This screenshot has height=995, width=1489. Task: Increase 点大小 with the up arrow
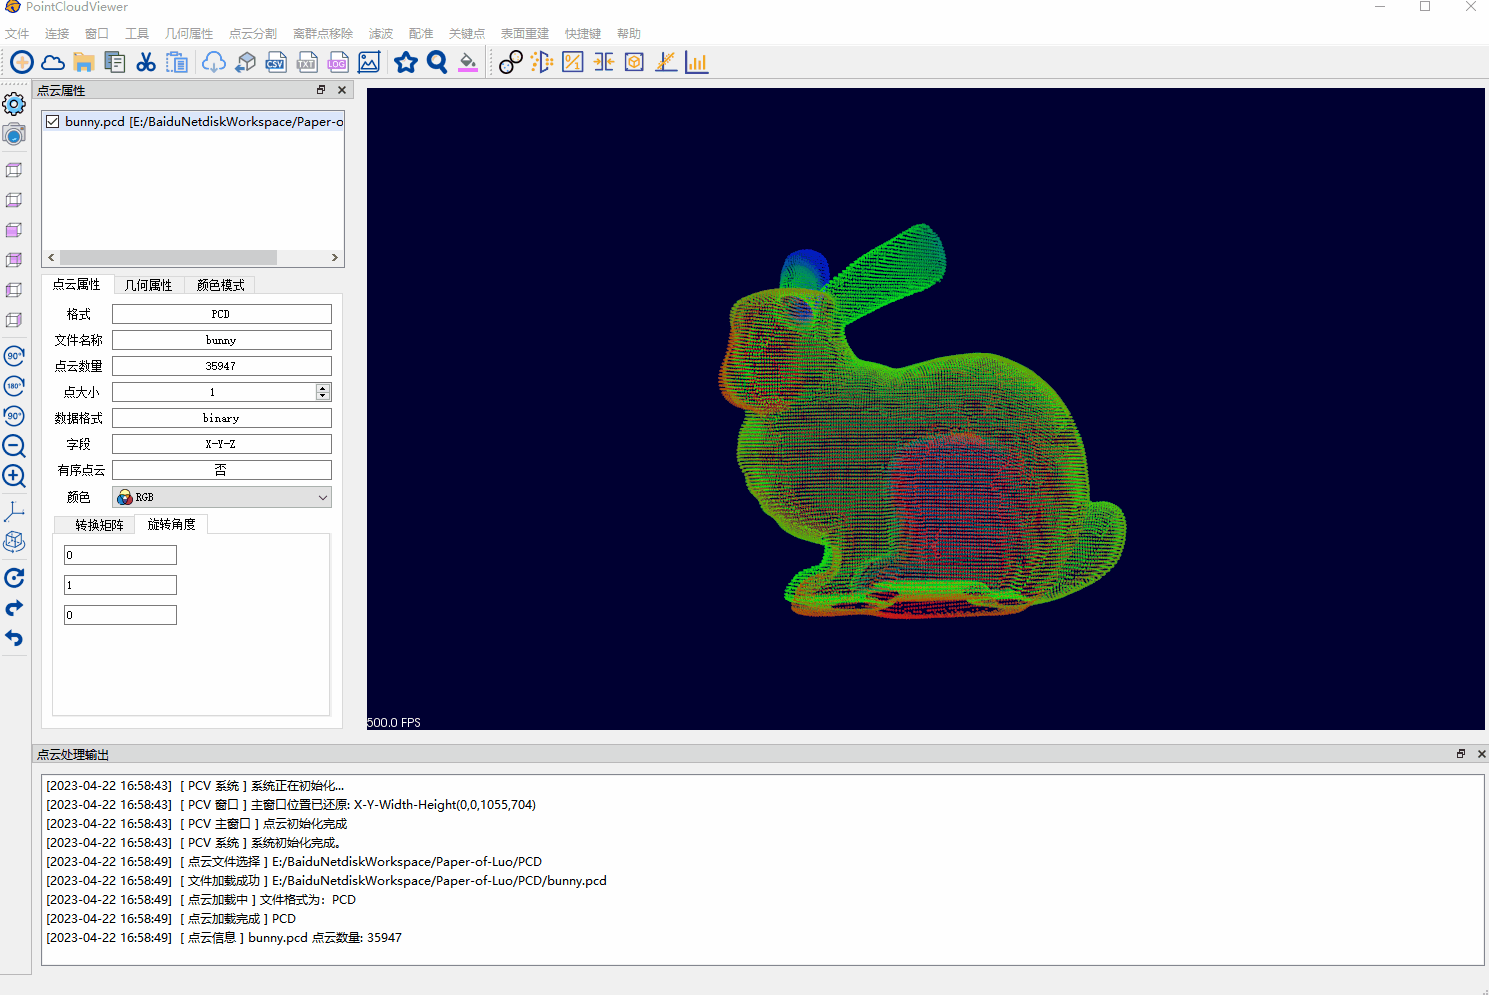[323, 388]
